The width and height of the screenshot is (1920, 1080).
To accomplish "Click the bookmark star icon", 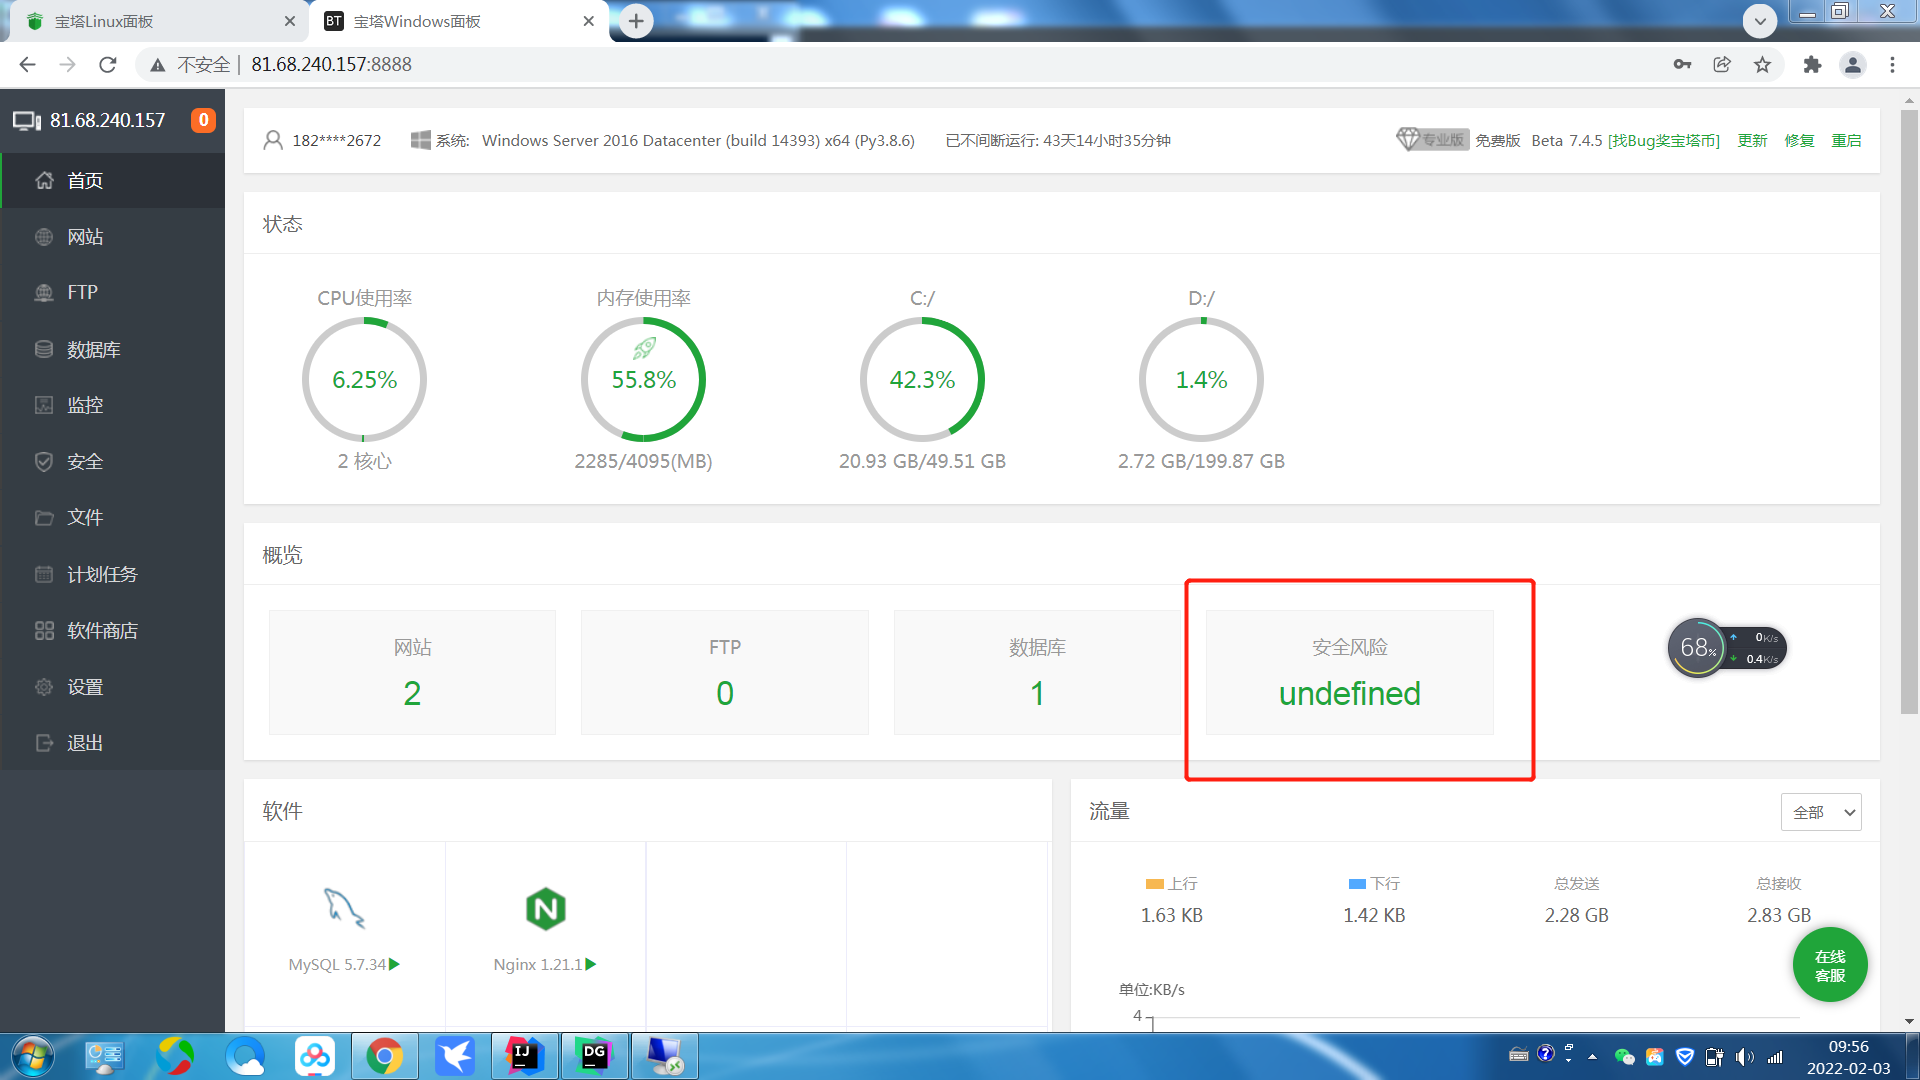I will point(1762,64).
